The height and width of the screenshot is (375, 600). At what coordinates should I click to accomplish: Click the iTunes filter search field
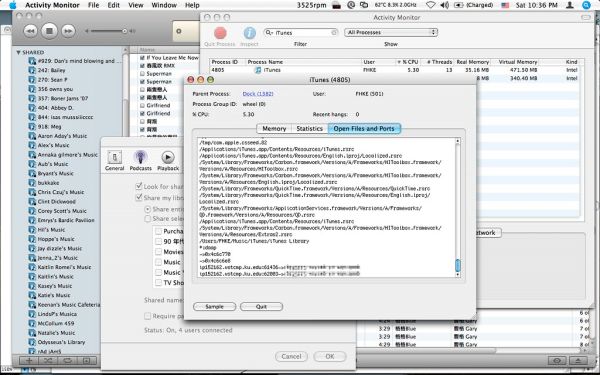tap(301, 33)
